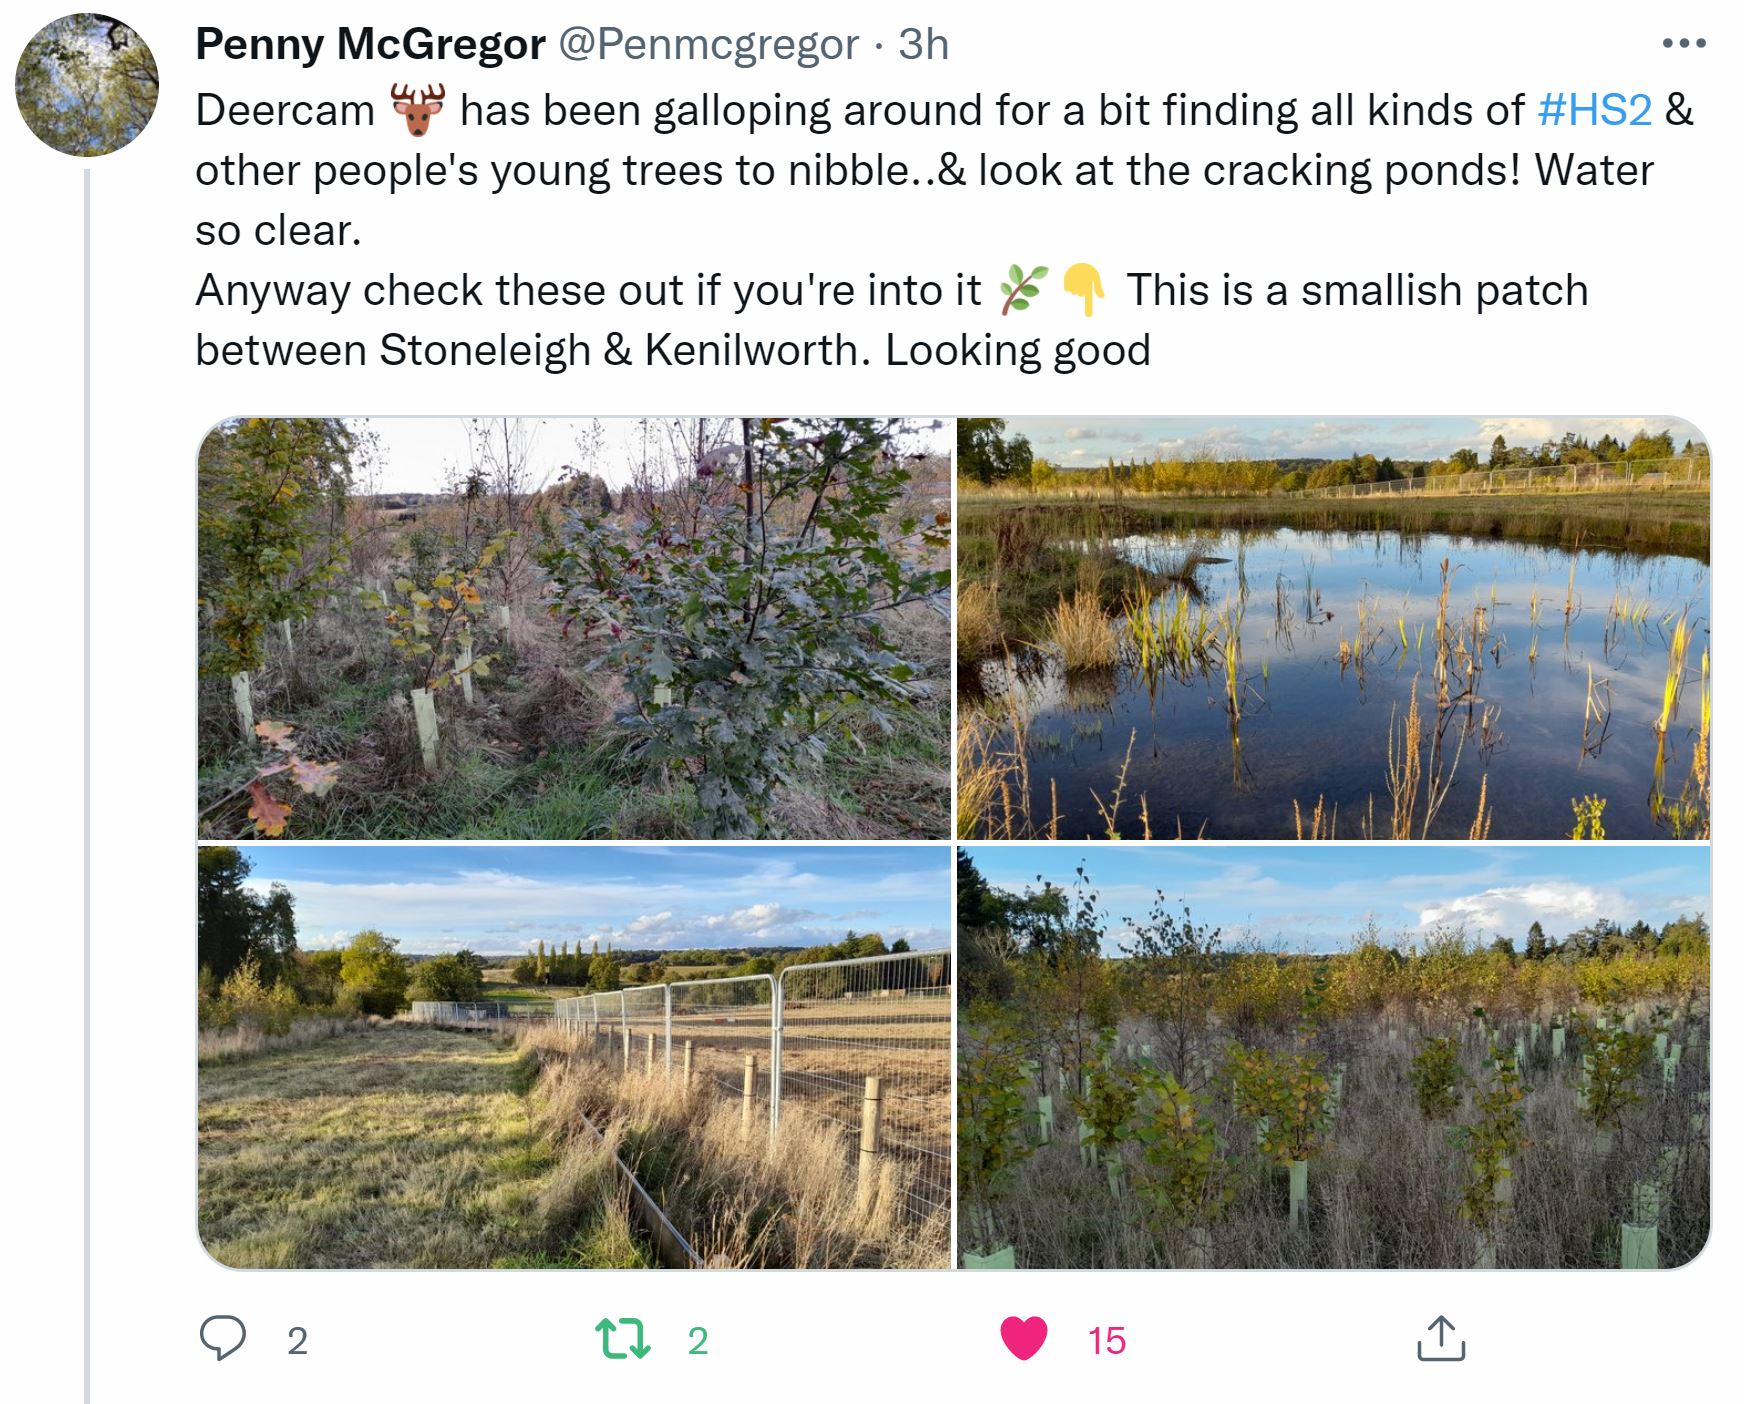Viewport: 1744px width, 1404px height.
Task: Click the like count number 15
Action: [1107, 1341]
